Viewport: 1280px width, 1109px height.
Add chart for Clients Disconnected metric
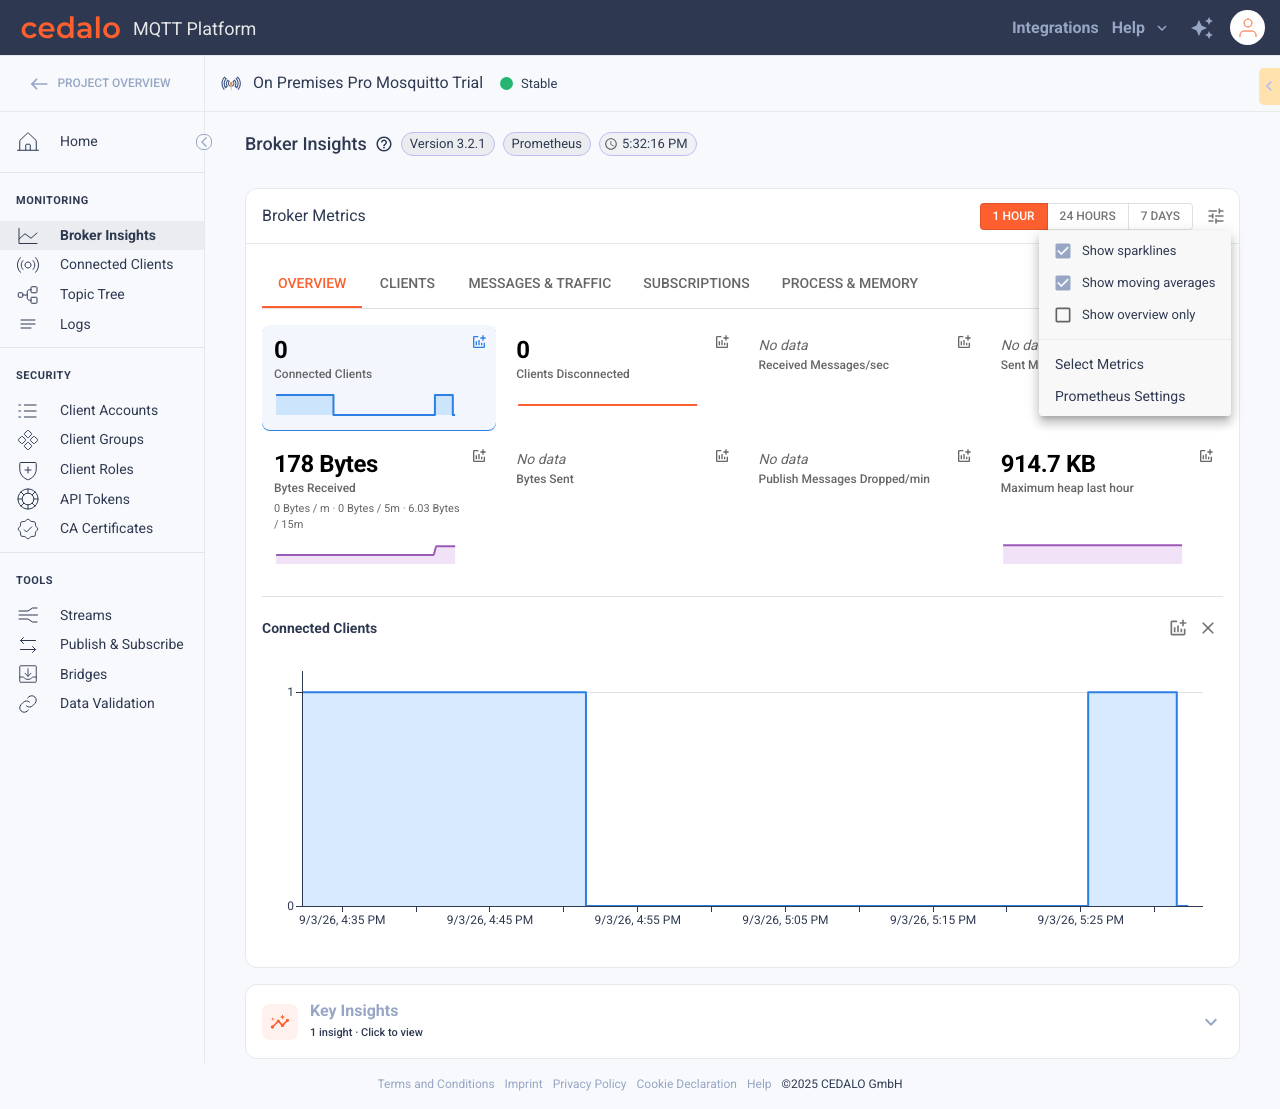722,342
